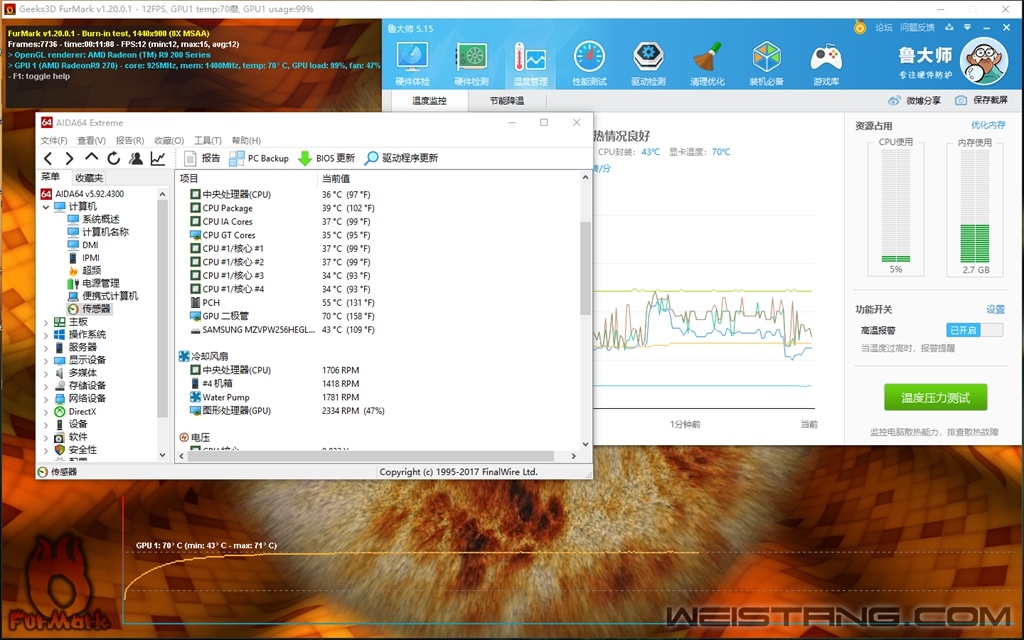This screenshot has width=1024, height=640.
Task: Open 工具(T) menu in AIDA64
Action: [x=208, y=140]
